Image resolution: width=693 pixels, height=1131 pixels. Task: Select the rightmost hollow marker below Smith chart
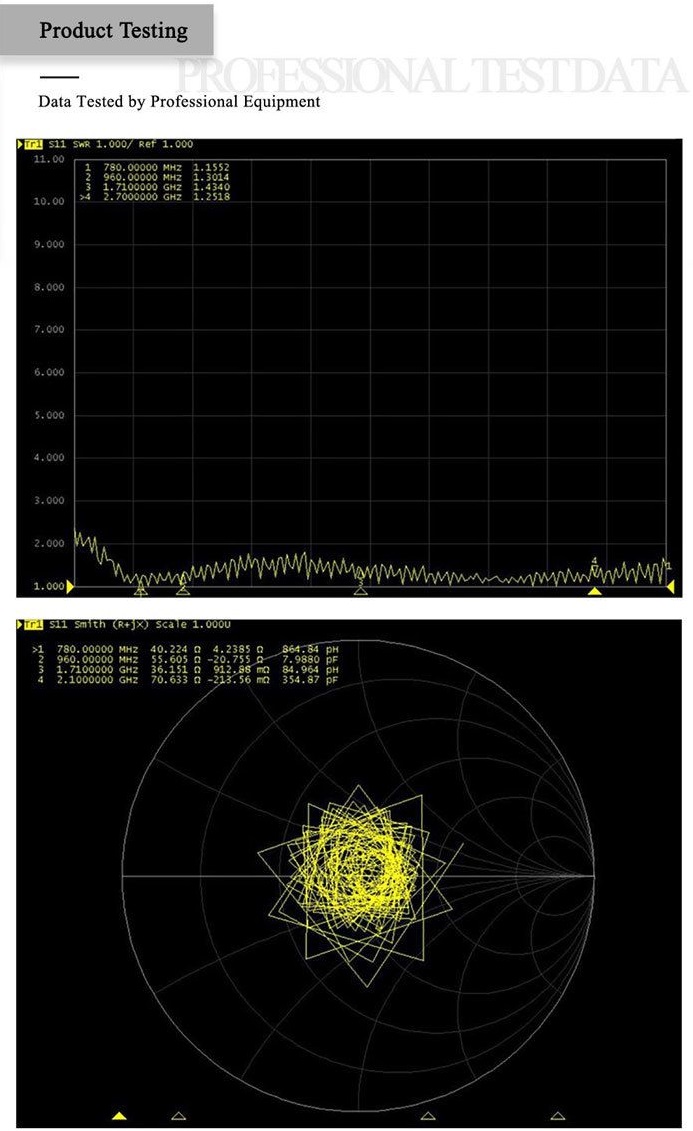coord(557,1116)
